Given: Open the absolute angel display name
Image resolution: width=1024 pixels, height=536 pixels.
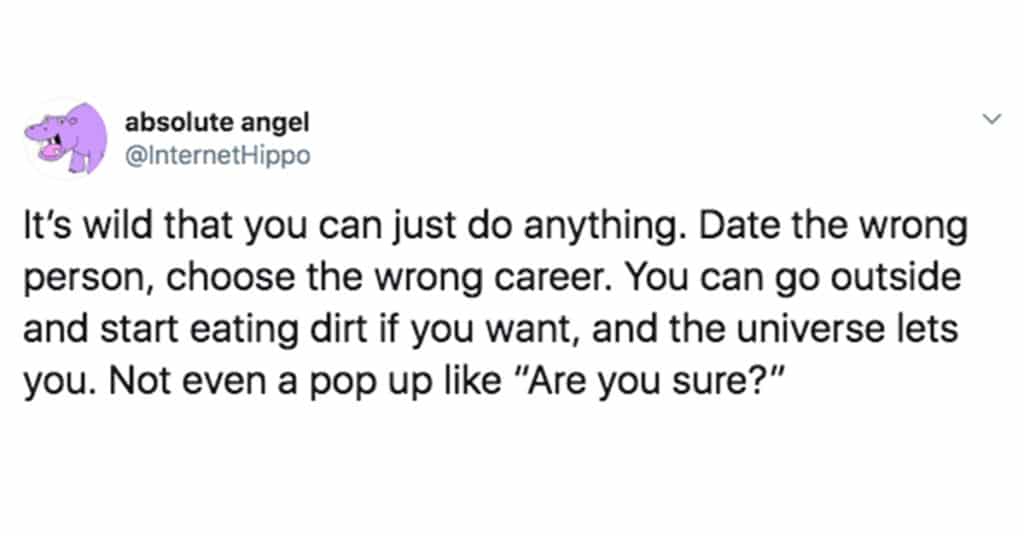Looking at the screenshot, I should click(x=217, y=122).
